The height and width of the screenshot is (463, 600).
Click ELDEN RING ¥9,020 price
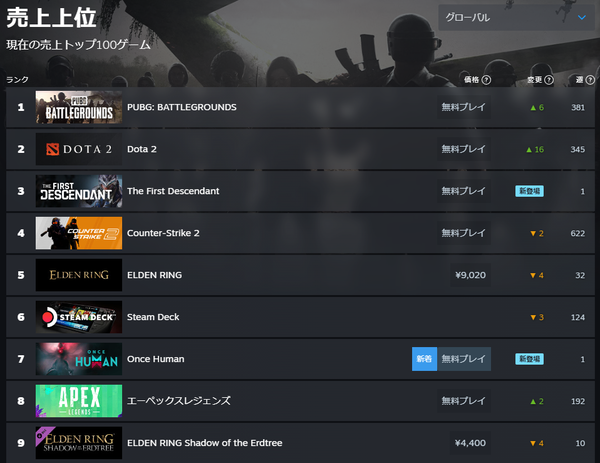click(x=470, y=275)
